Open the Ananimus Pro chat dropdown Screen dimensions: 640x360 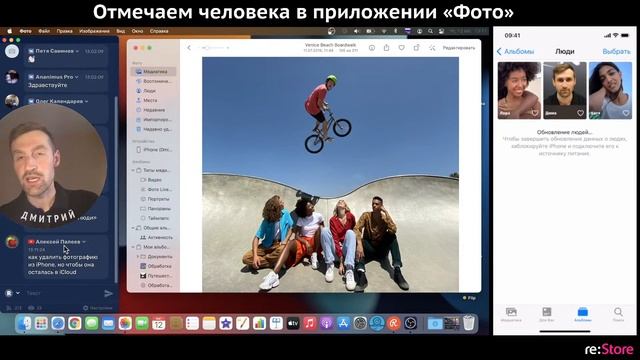coord(76,77)
